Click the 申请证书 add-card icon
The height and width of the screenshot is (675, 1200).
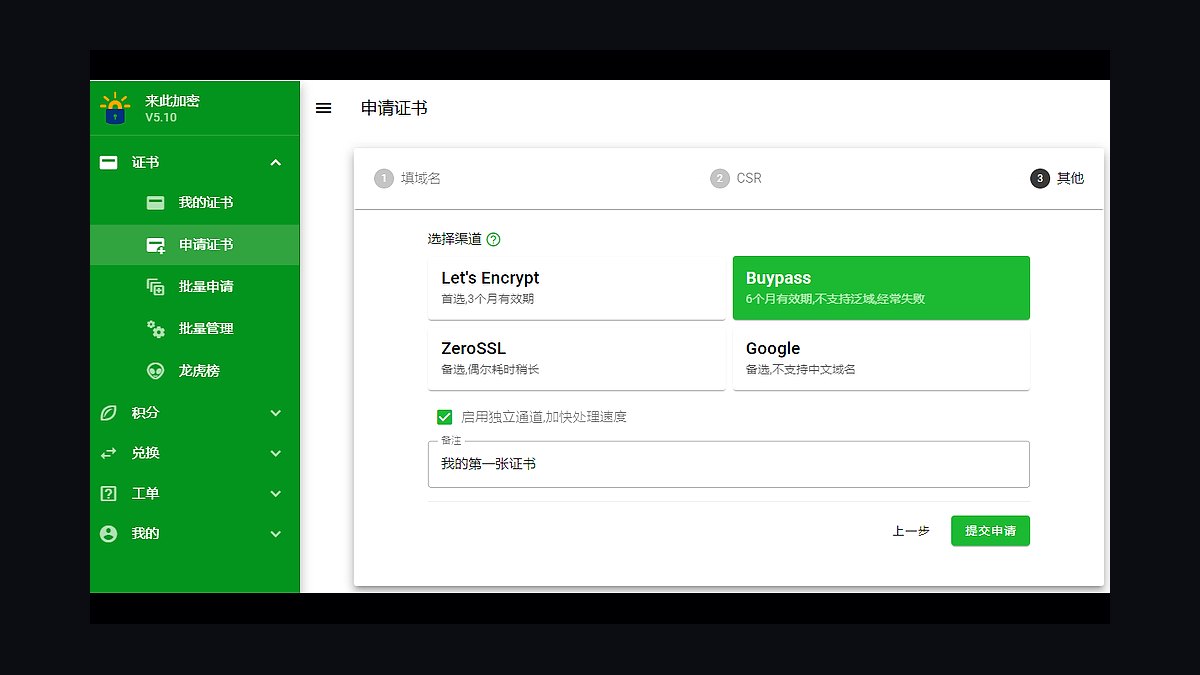coord(155,245)
